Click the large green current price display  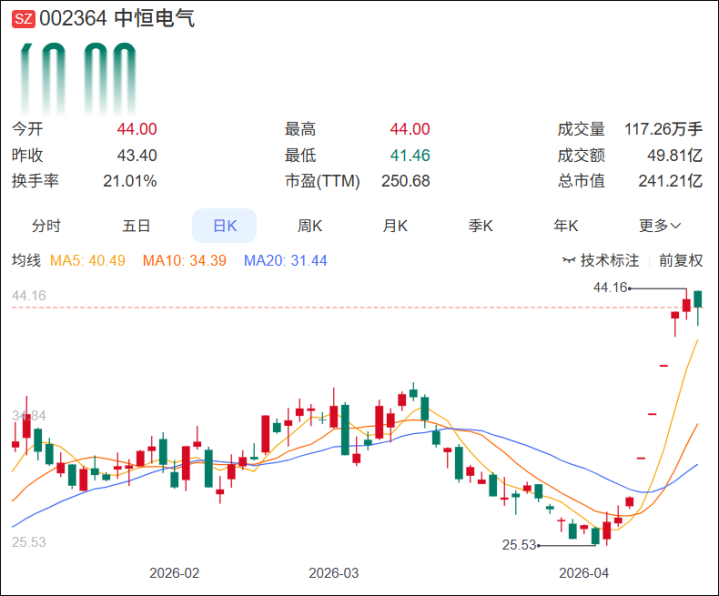pos(78,78)
